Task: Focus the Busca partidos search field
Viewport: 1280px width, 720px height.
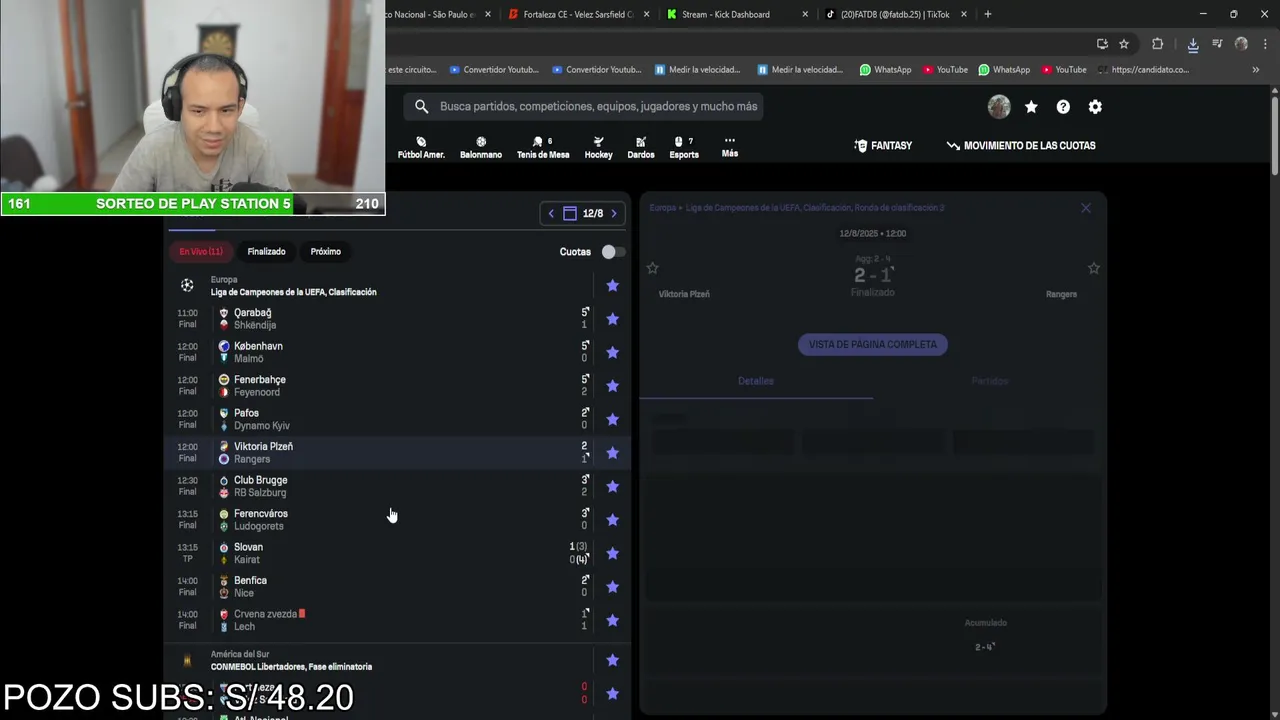Action: coord(584,106)
